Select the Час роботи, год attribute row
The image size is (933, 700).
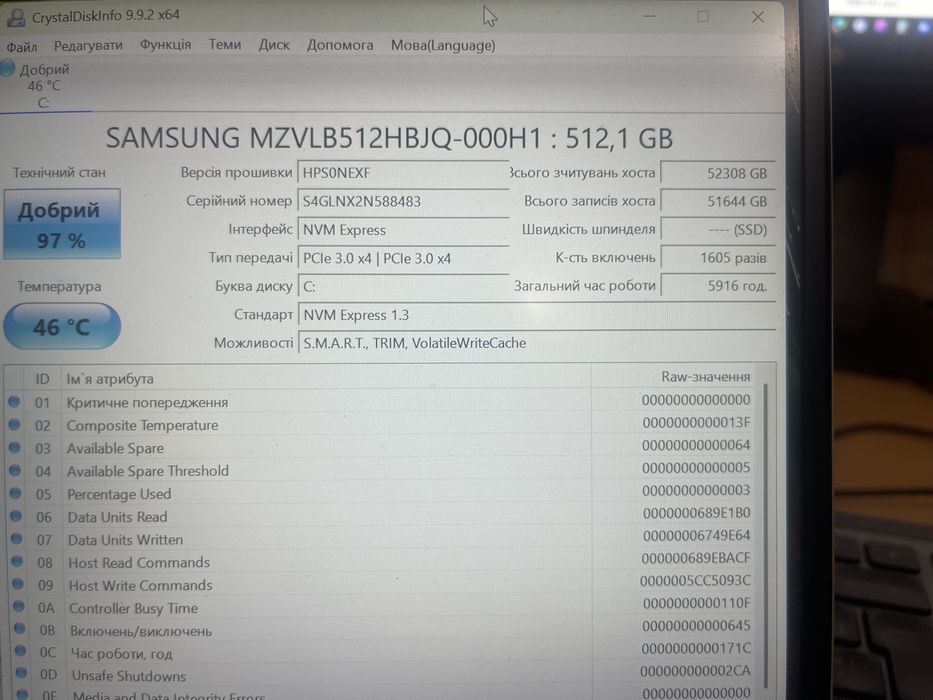tap(381, 651)
